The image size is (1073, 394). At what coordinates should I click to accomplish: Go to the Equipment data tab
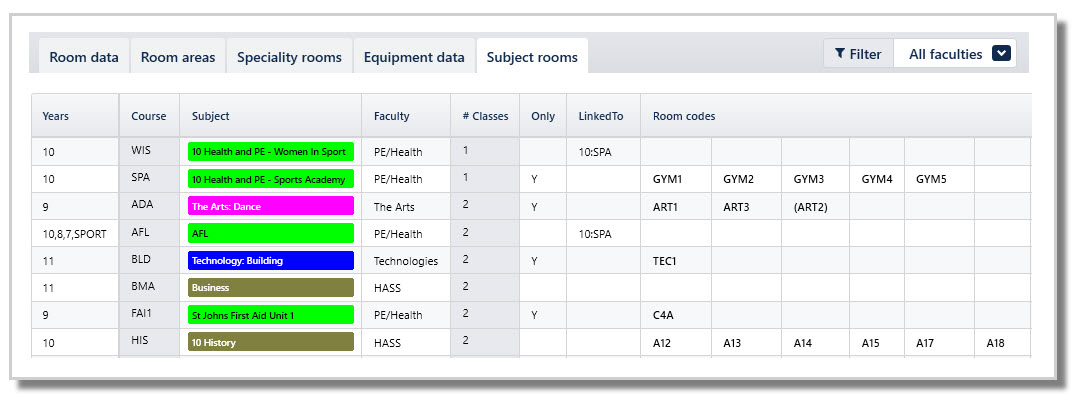click(x=414, y=57)
